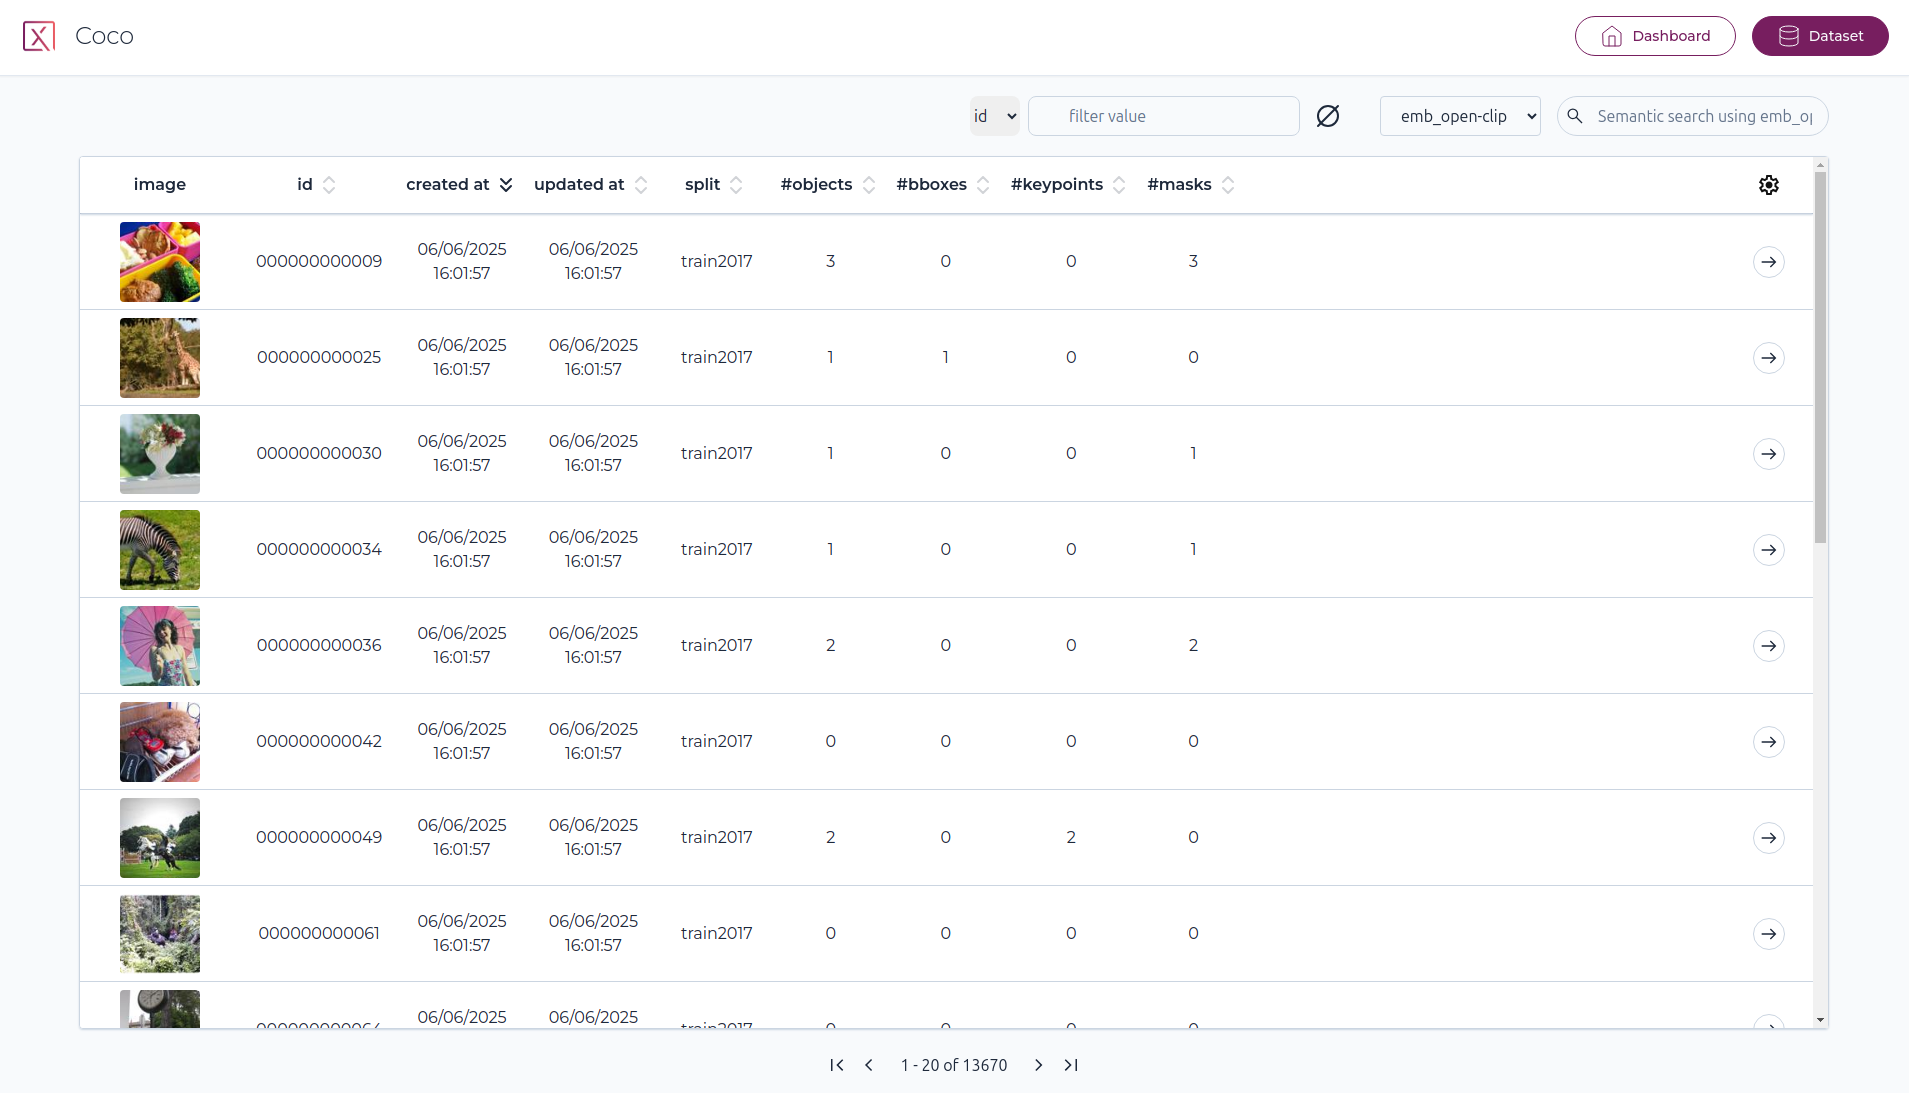
Task: Click #keypoints value 2 in row 000000000049
Action: tap(1071, 838)
